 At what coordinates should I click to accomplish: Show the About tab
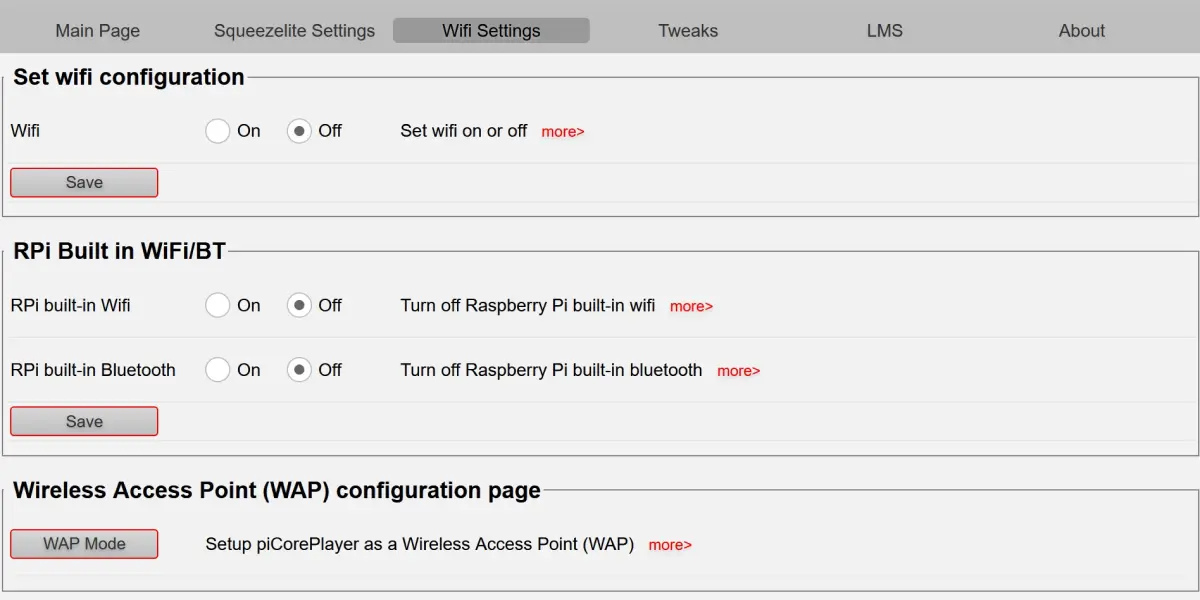click(1082, 31)
